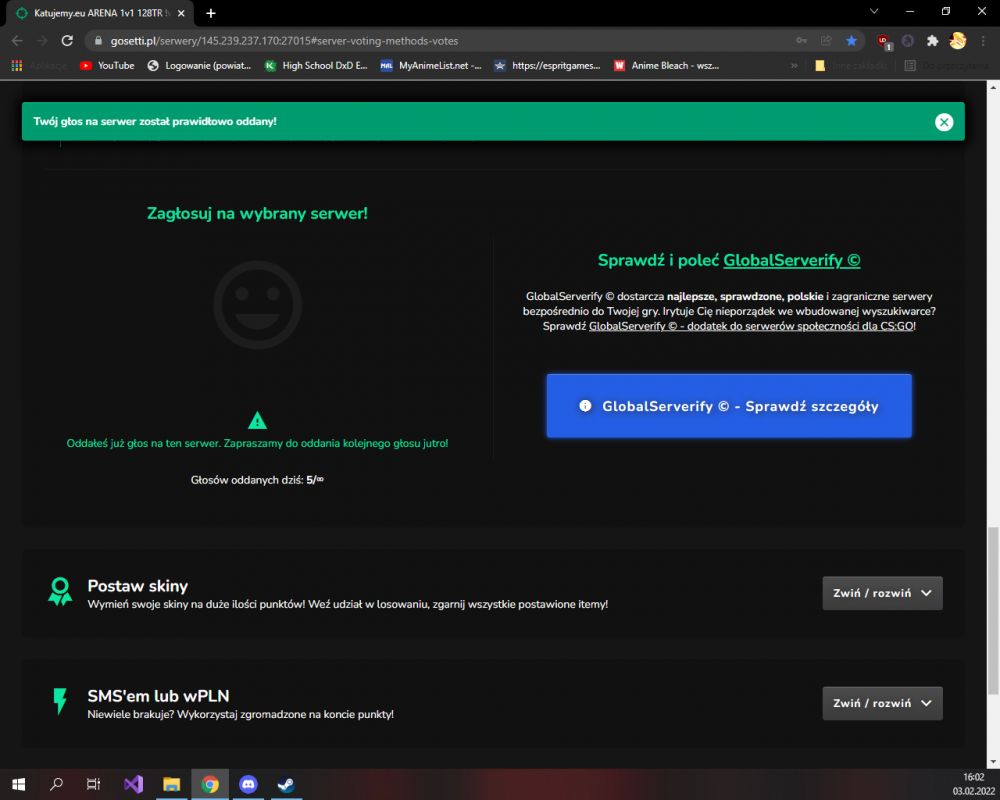
Task: Open the Chrome profile avatar
Action: [957, 41]
